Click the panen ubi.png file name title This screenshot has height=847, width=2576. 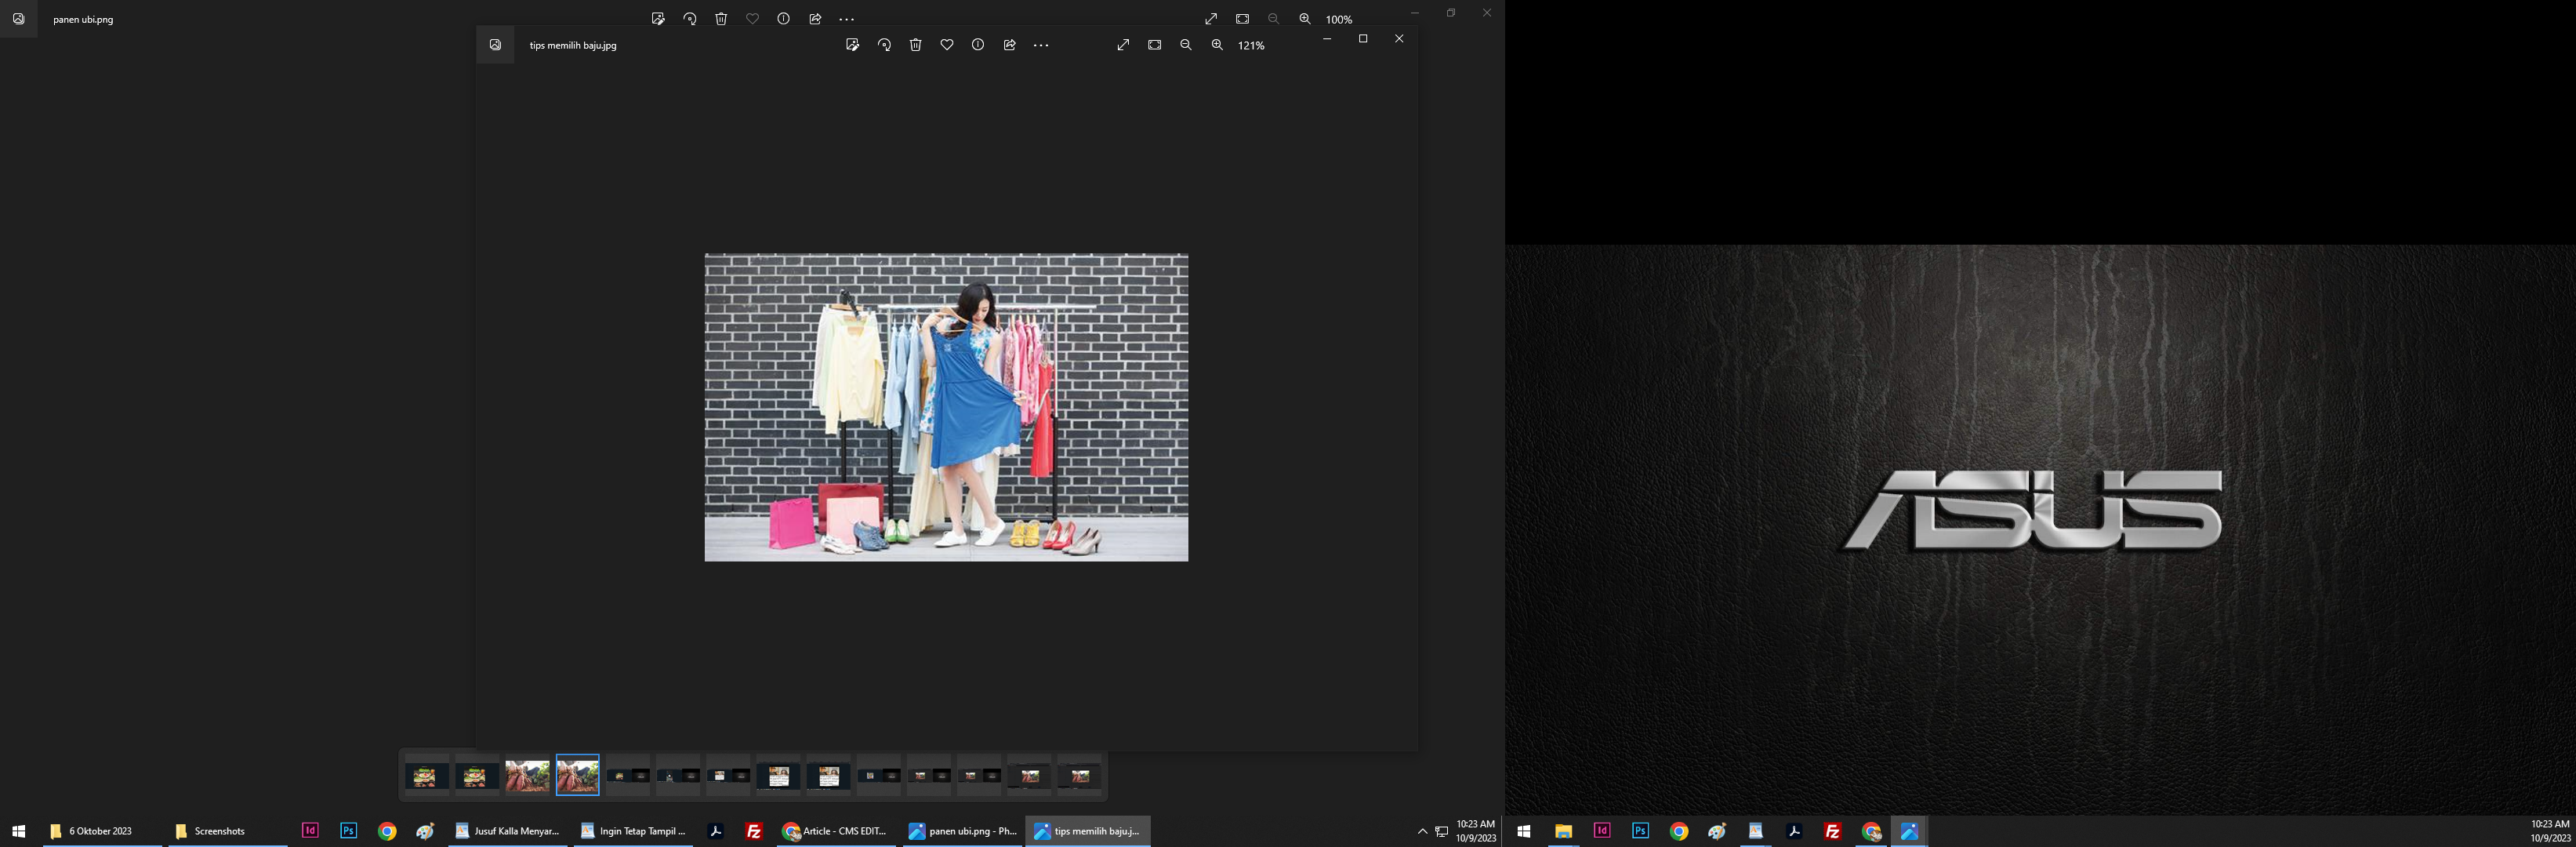click(83, 20)
